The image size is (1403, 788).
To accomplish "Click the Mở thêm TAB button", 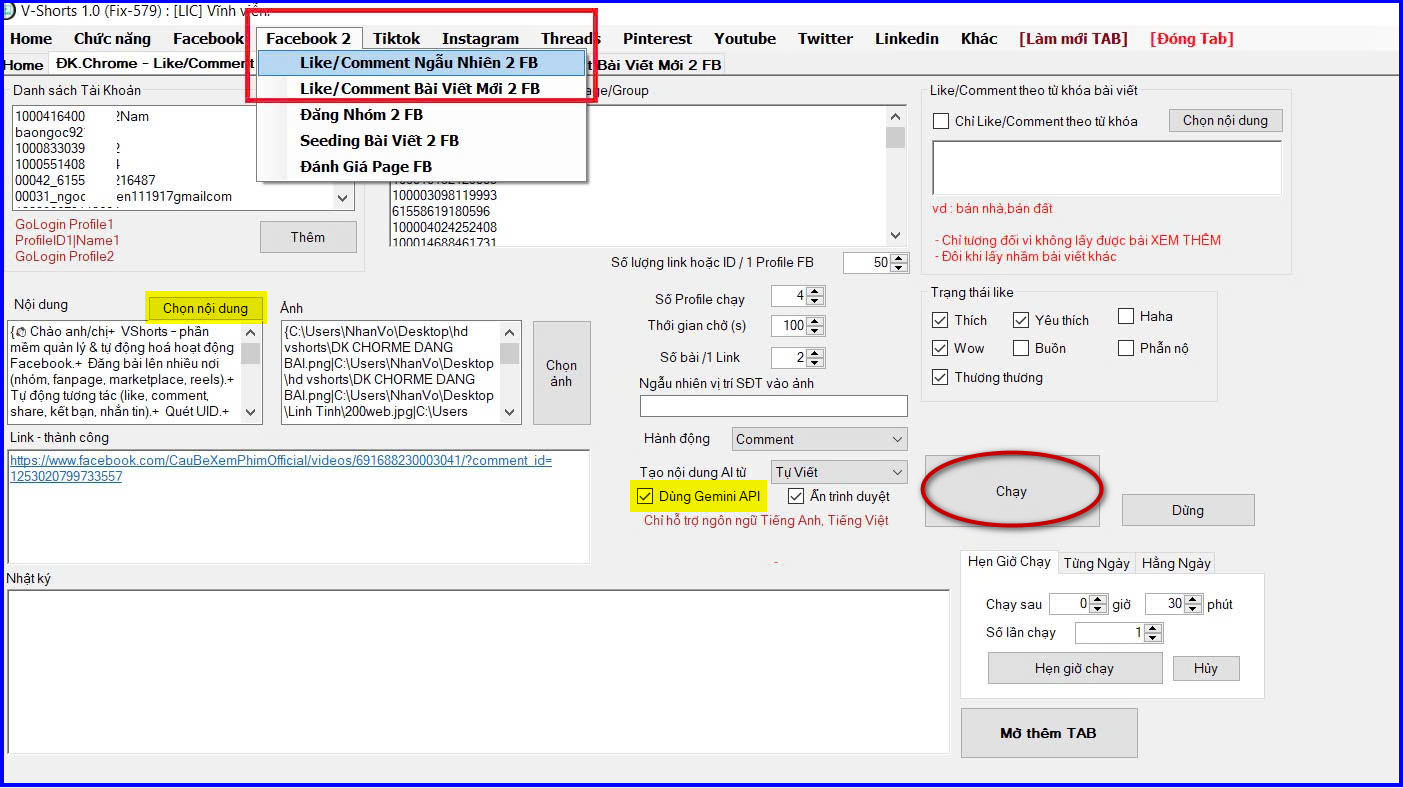I will [x=1049, y=733].
